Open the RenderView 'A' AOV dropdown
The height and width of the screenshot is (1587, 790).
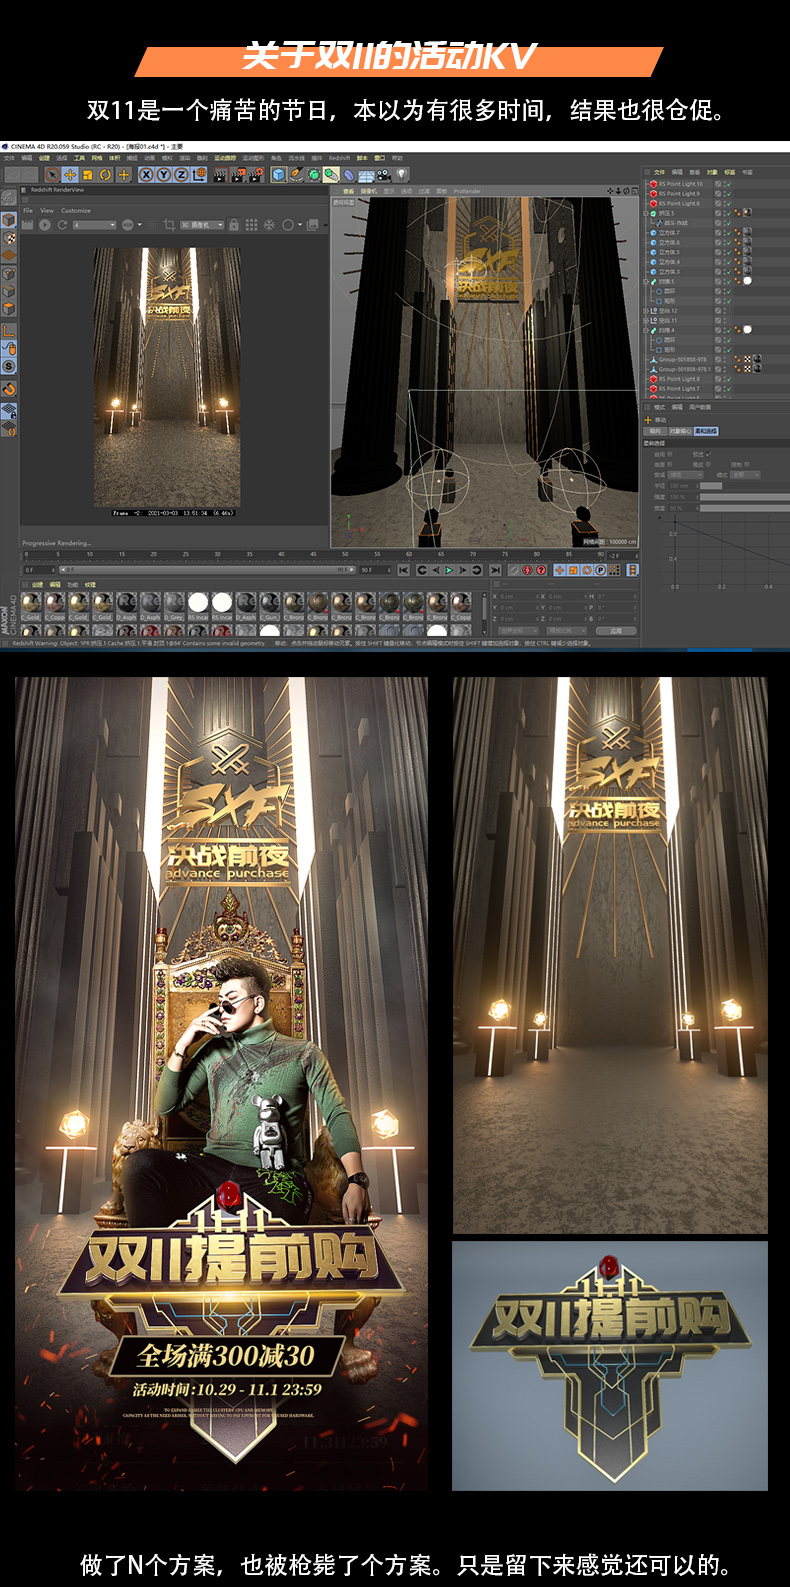click(95, 225)
